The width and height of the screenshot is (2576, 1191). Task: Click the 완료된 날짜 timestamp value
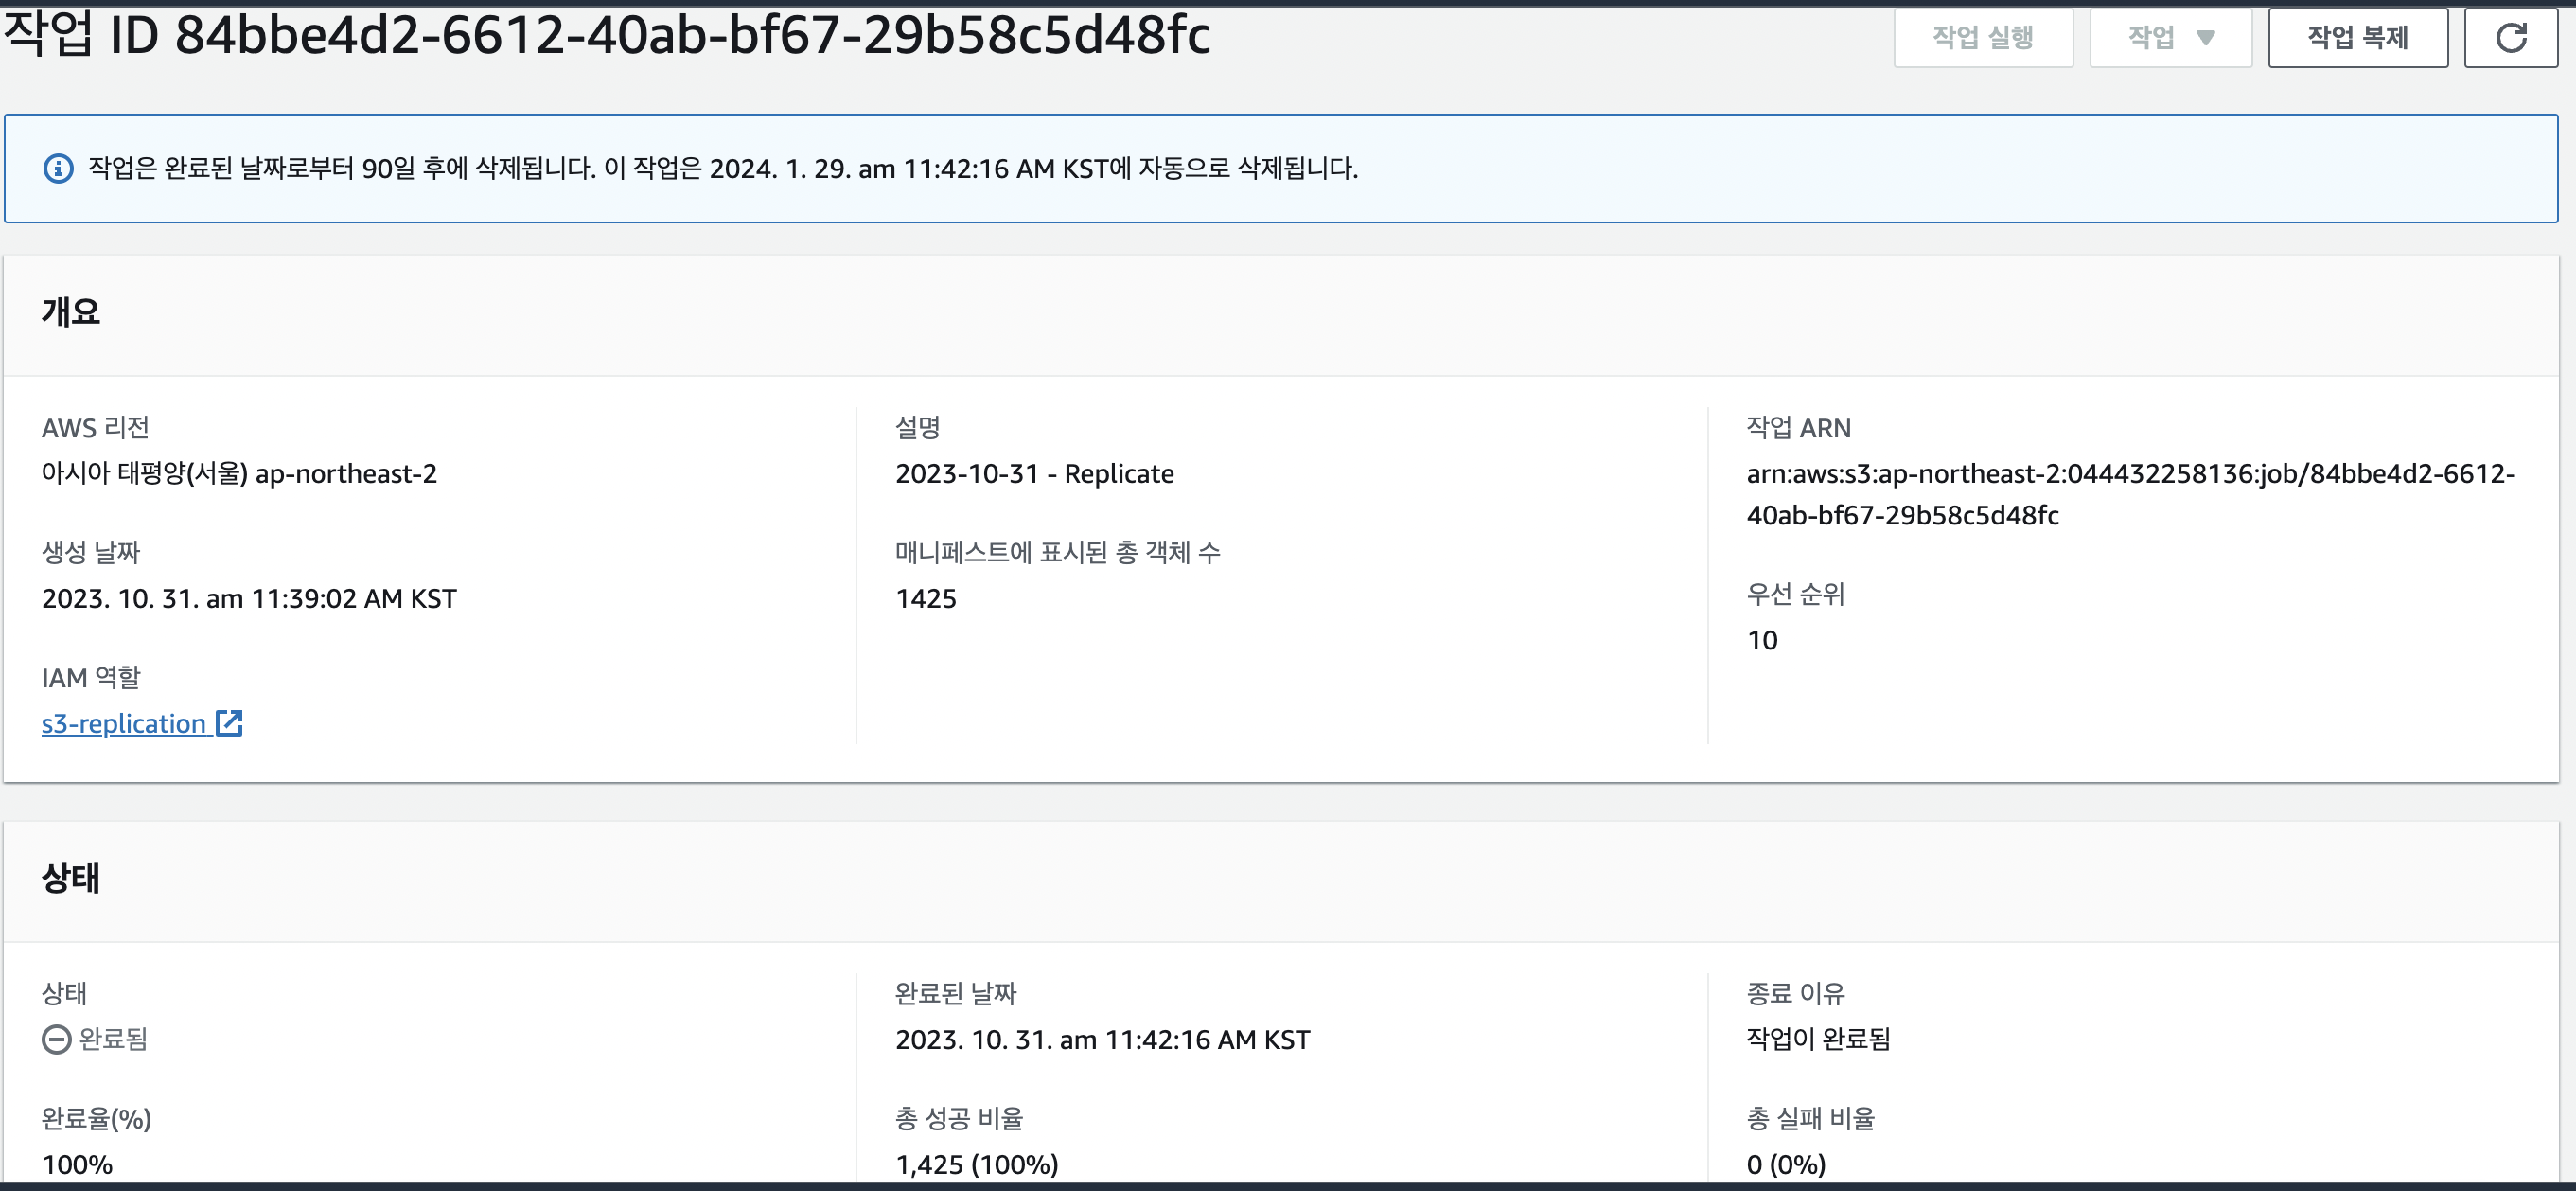[1102, 1040]
